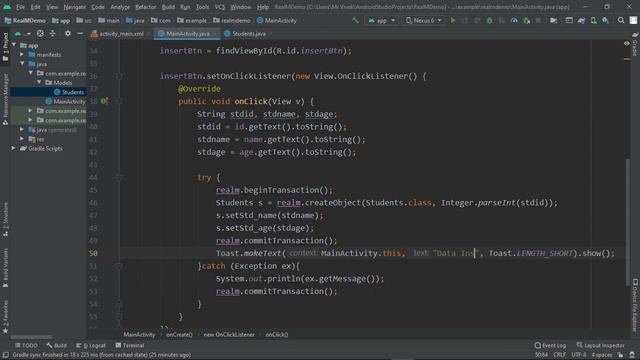The height and width of the screenshot is (360, 640).
Task: Click the Project panel horizontal scrollbar
Action: (x=32, y=337)
